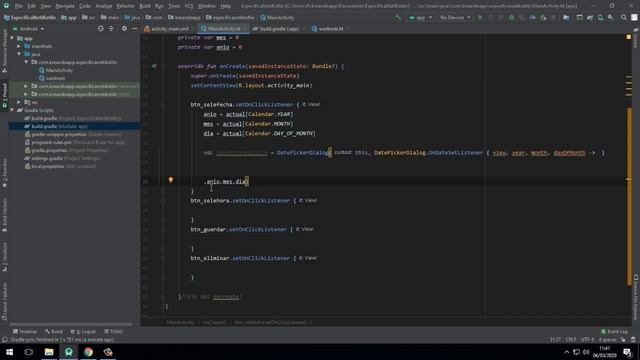This screenshot has width=640, height=360.
Task: Open the Build tool window
Action: 54,331
